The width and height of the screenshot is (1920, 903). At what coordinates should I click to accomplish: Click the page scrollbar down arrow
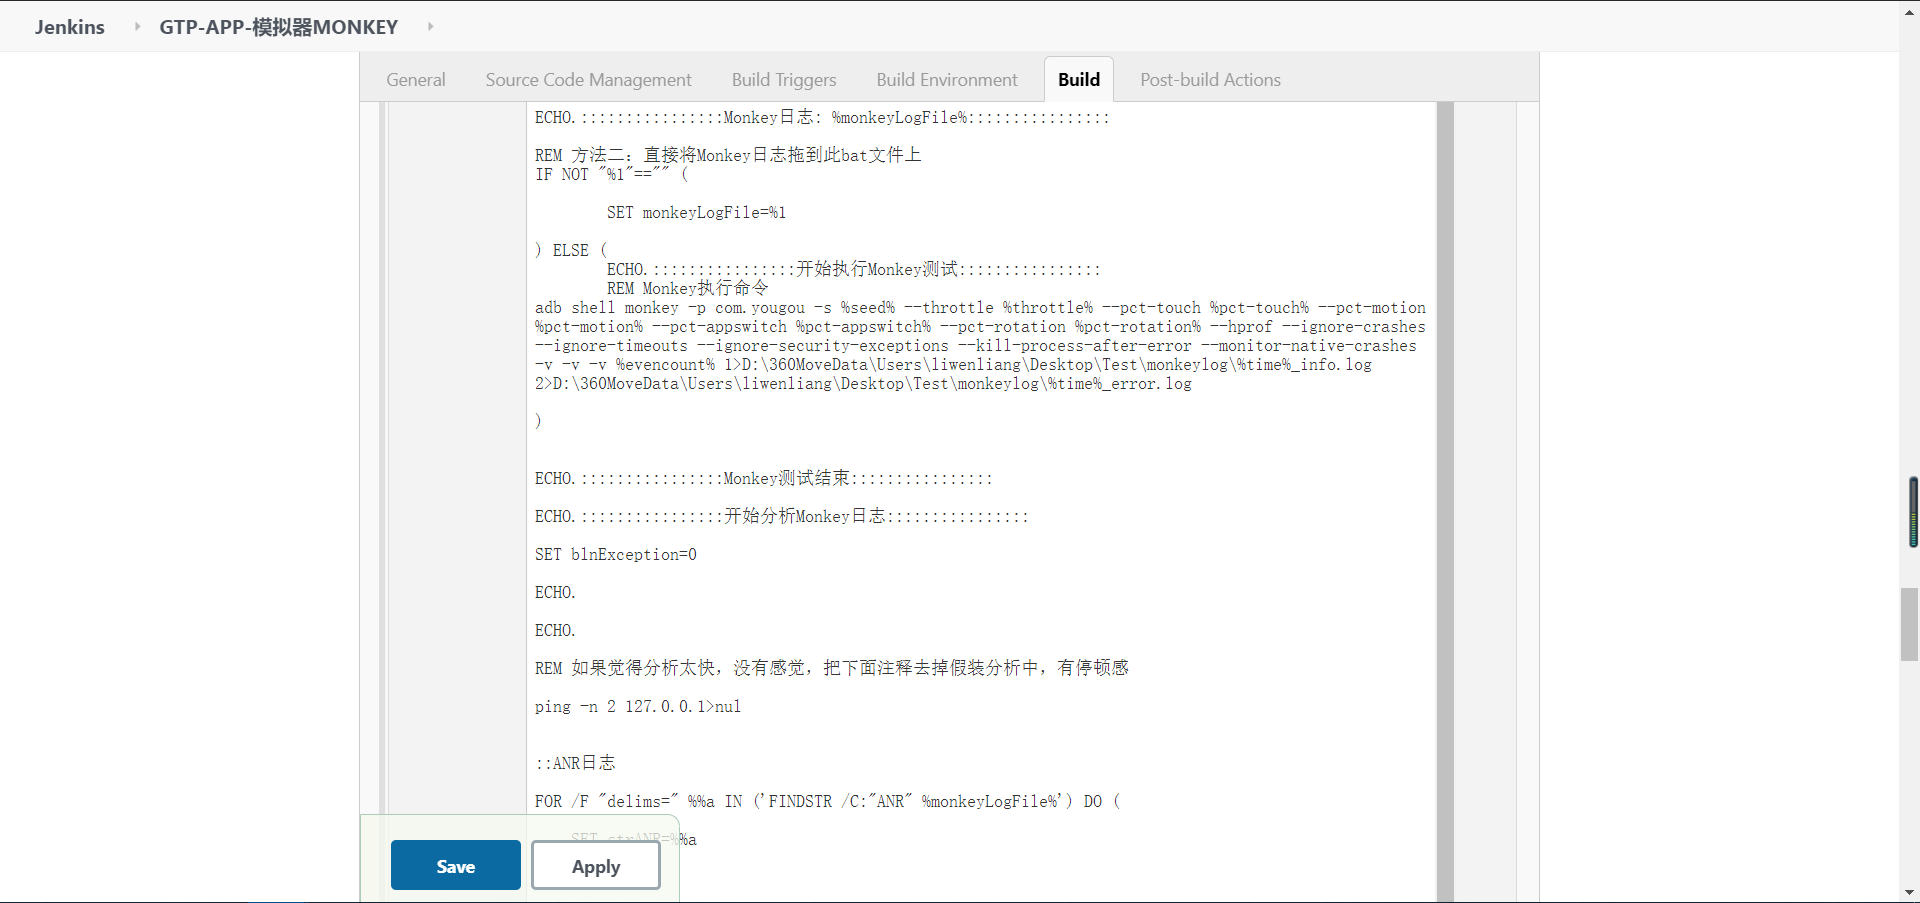(1911, 892)
